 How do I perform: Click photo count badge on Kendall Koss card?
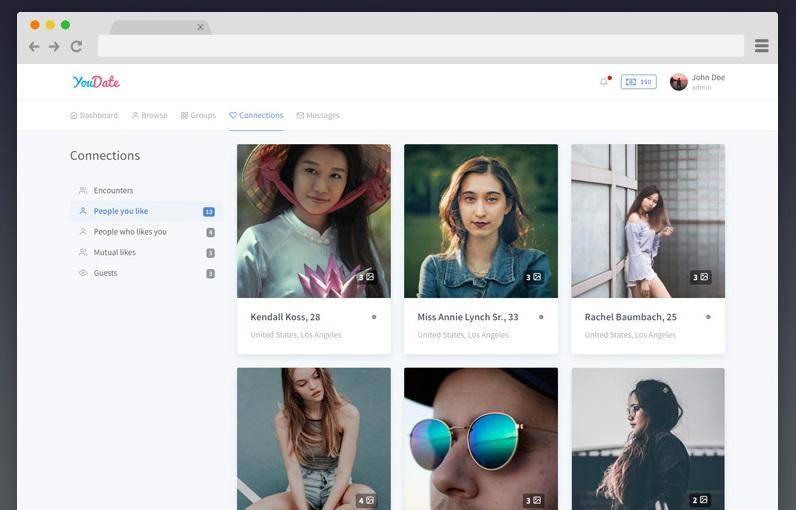[367, 277]
